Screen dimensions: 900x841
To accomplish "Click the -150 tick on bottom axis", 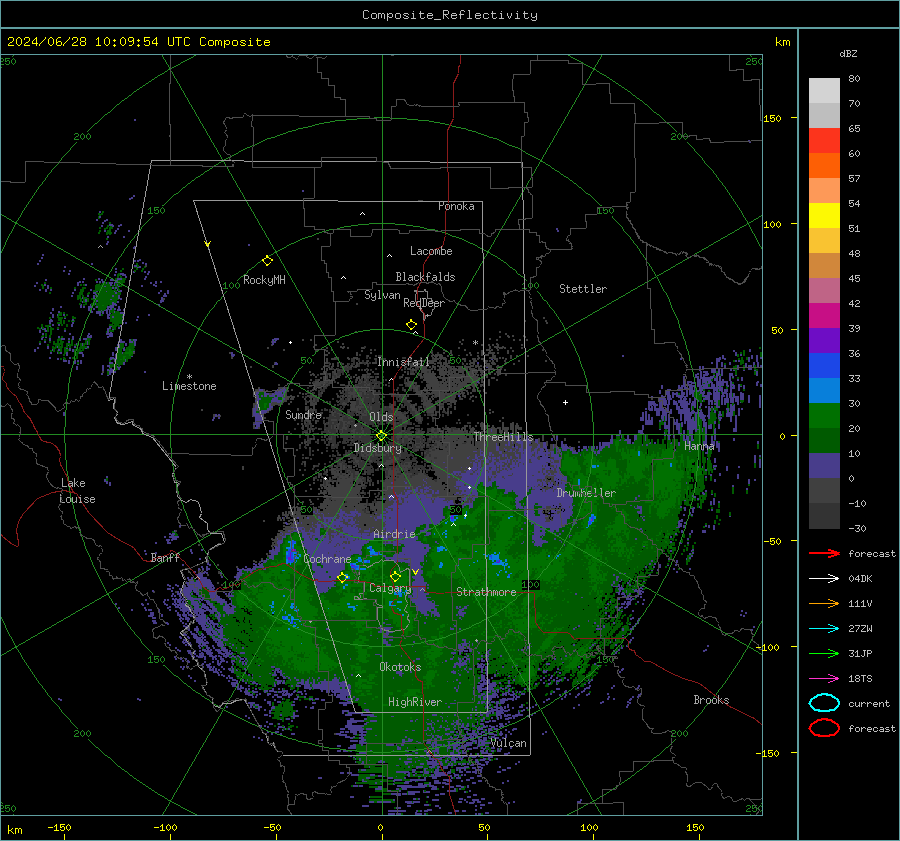I will (x=59, y=828).
